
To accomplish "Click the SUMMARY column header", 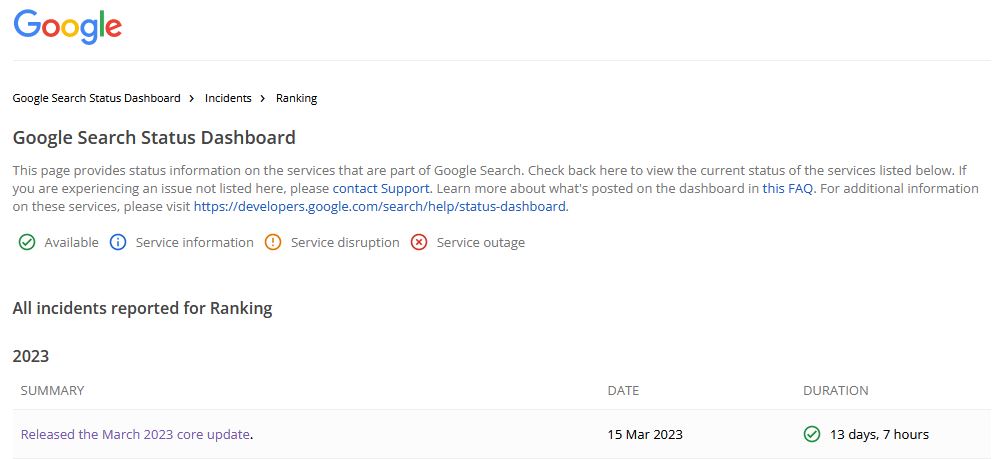I will [52, 390].
